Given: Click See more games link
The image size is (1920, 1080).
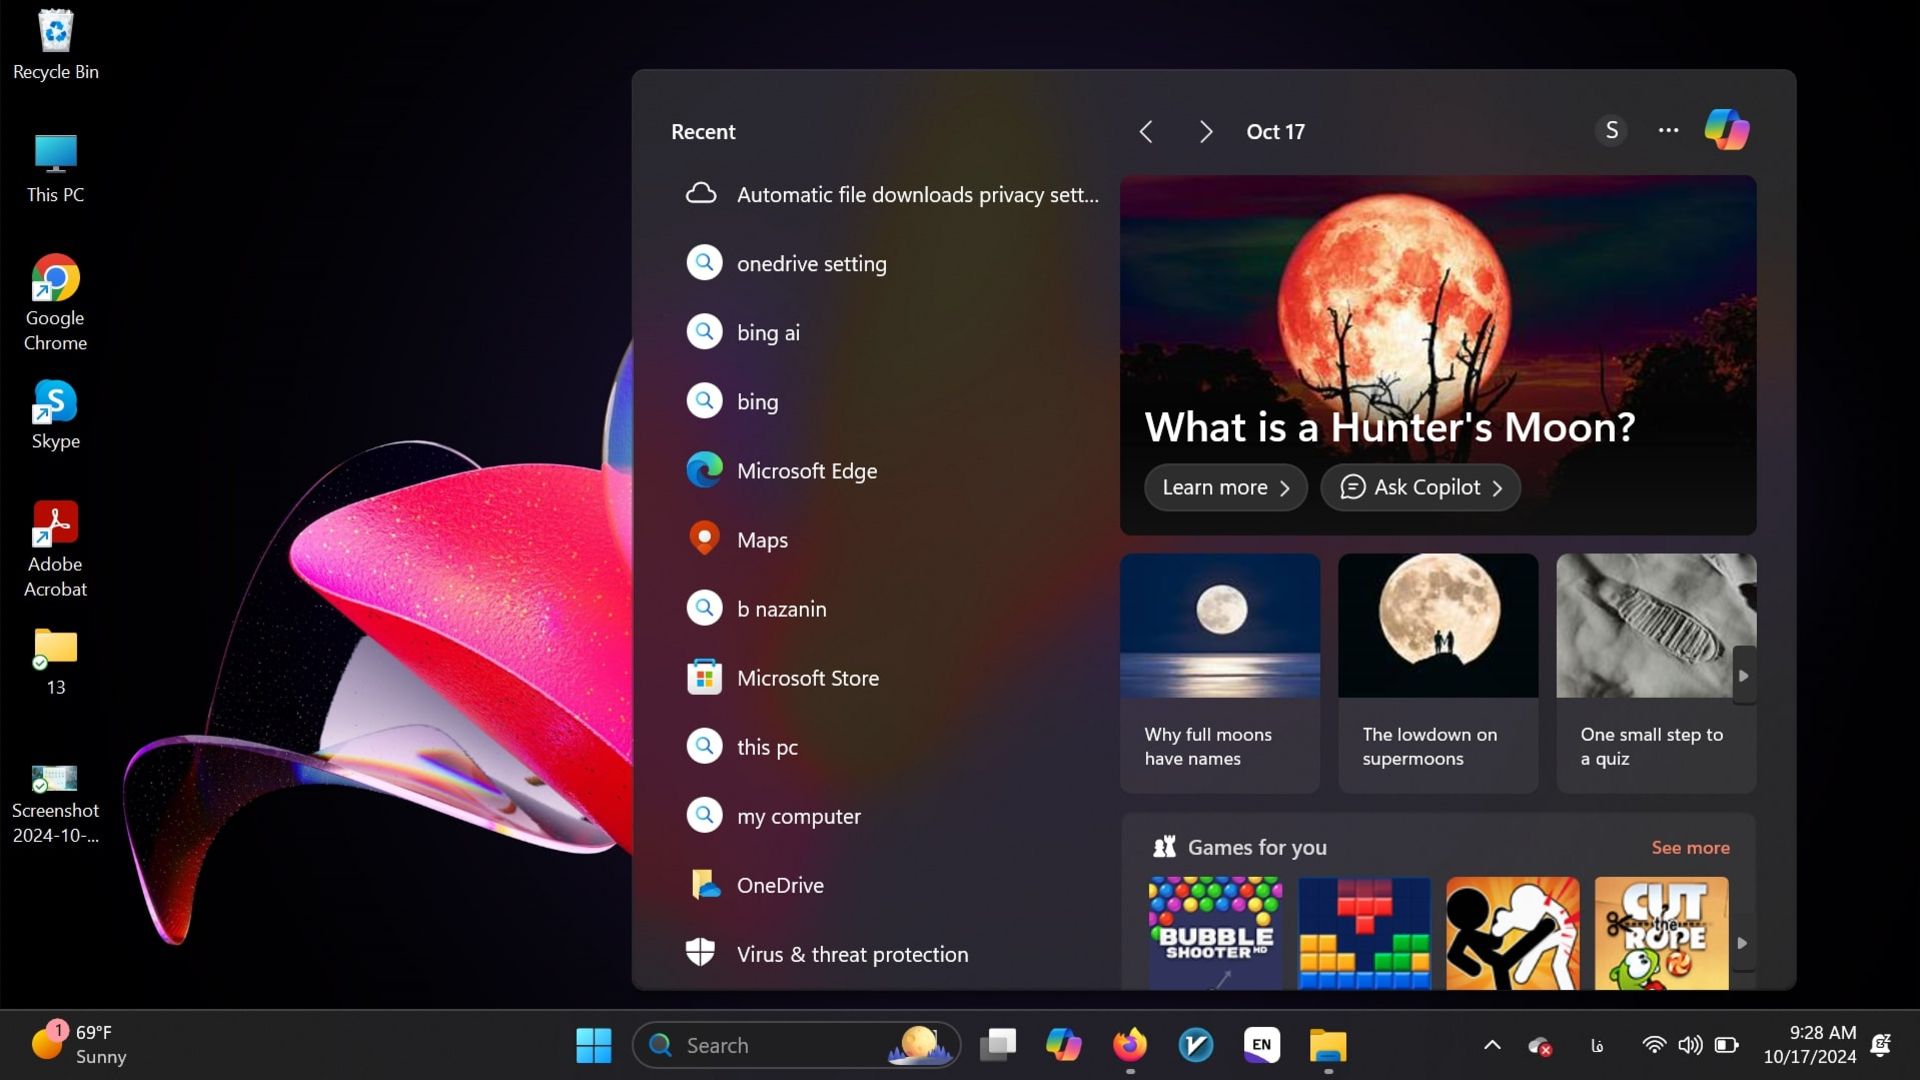Looking at the screenshot, I should click(x=1690, y=847).
